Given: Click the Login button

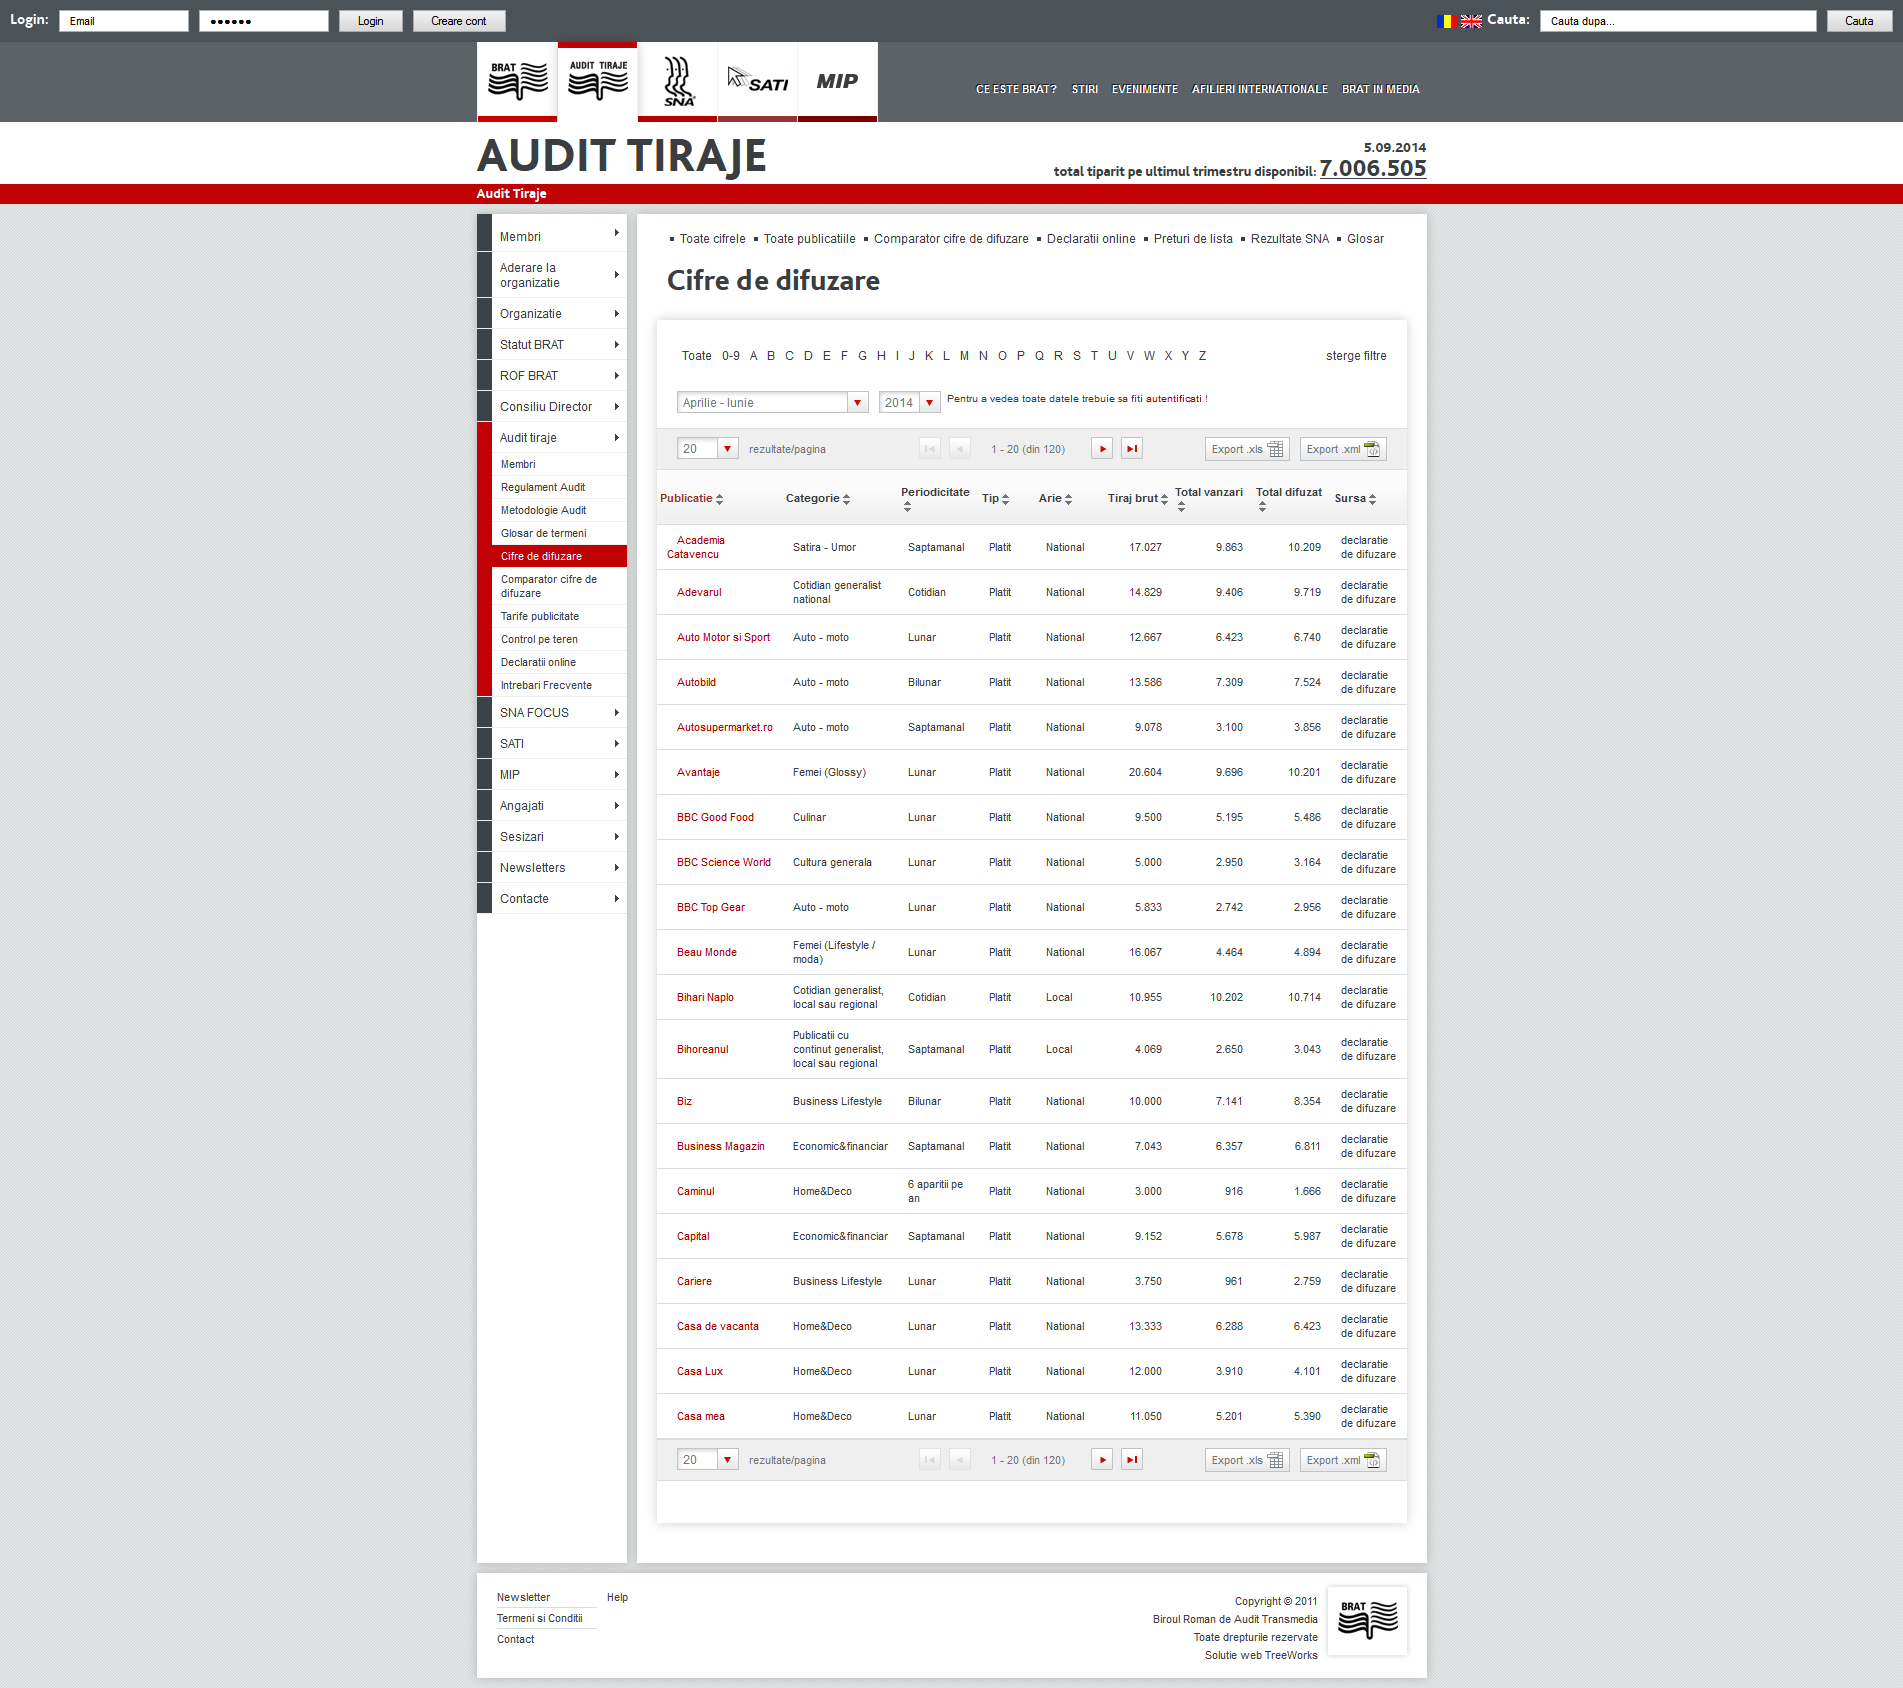Looking at the screenshot, I should click(x=370, y=21).
